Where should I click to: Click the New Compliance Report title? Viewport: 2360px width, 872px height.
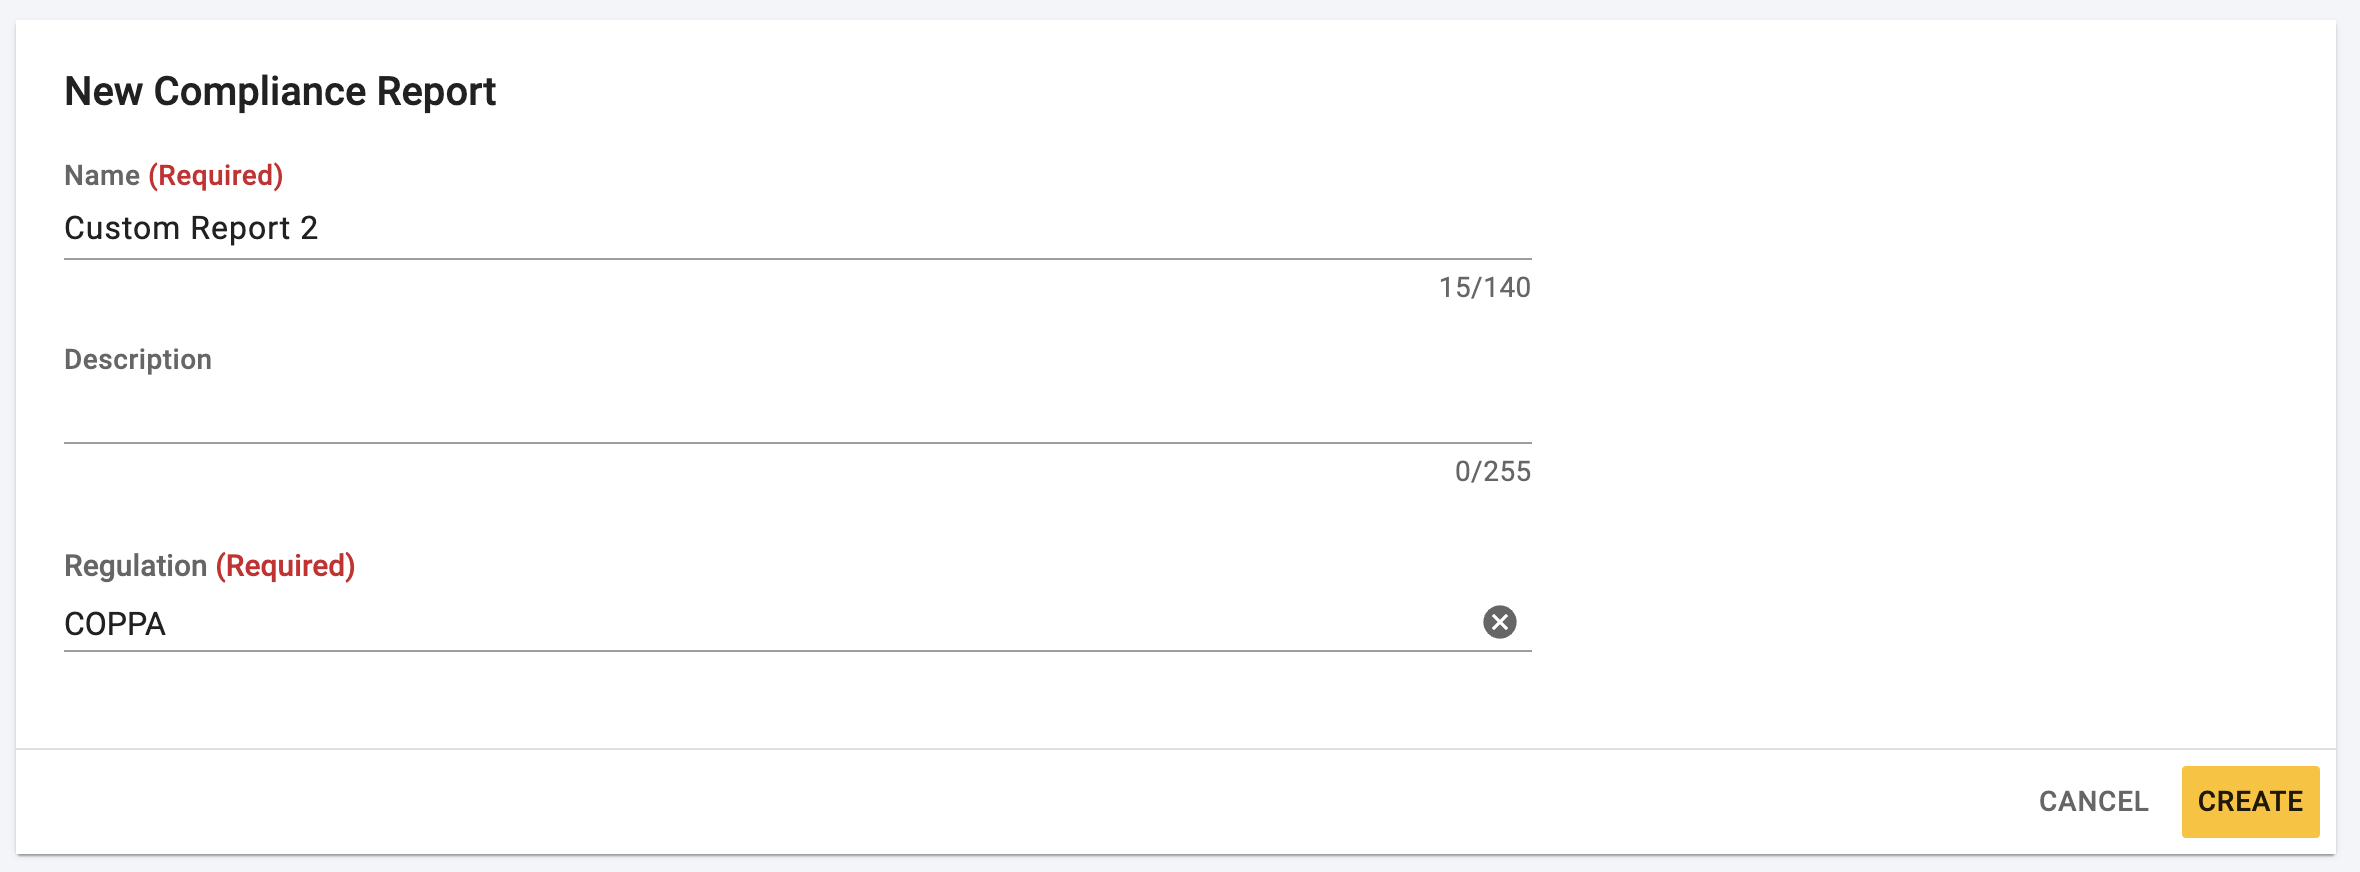(x=281, y=92)
